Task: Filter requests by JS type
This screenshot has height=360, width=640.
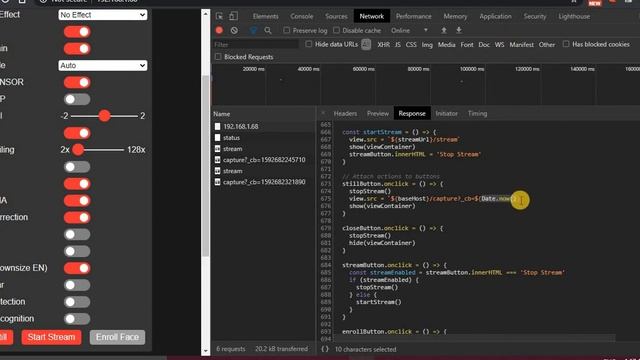Action: tap(398, 44)
